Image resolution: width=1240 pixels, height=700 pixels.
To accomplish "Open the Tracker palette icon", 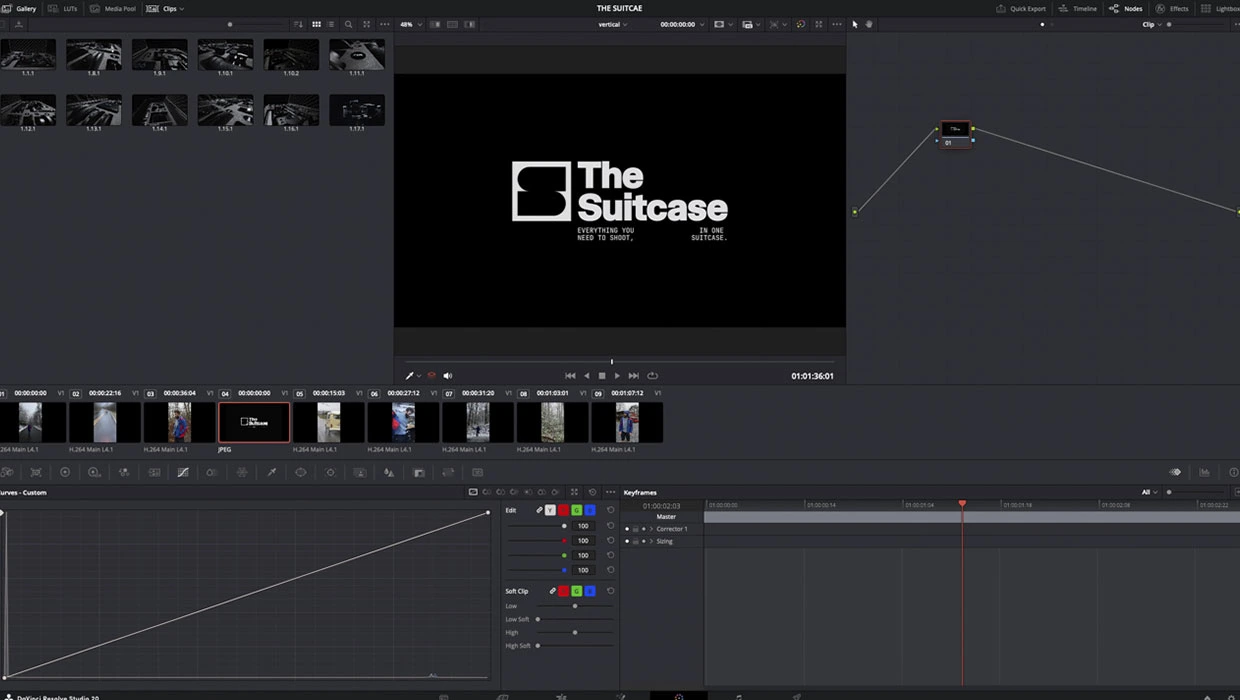I will (330, 472).
